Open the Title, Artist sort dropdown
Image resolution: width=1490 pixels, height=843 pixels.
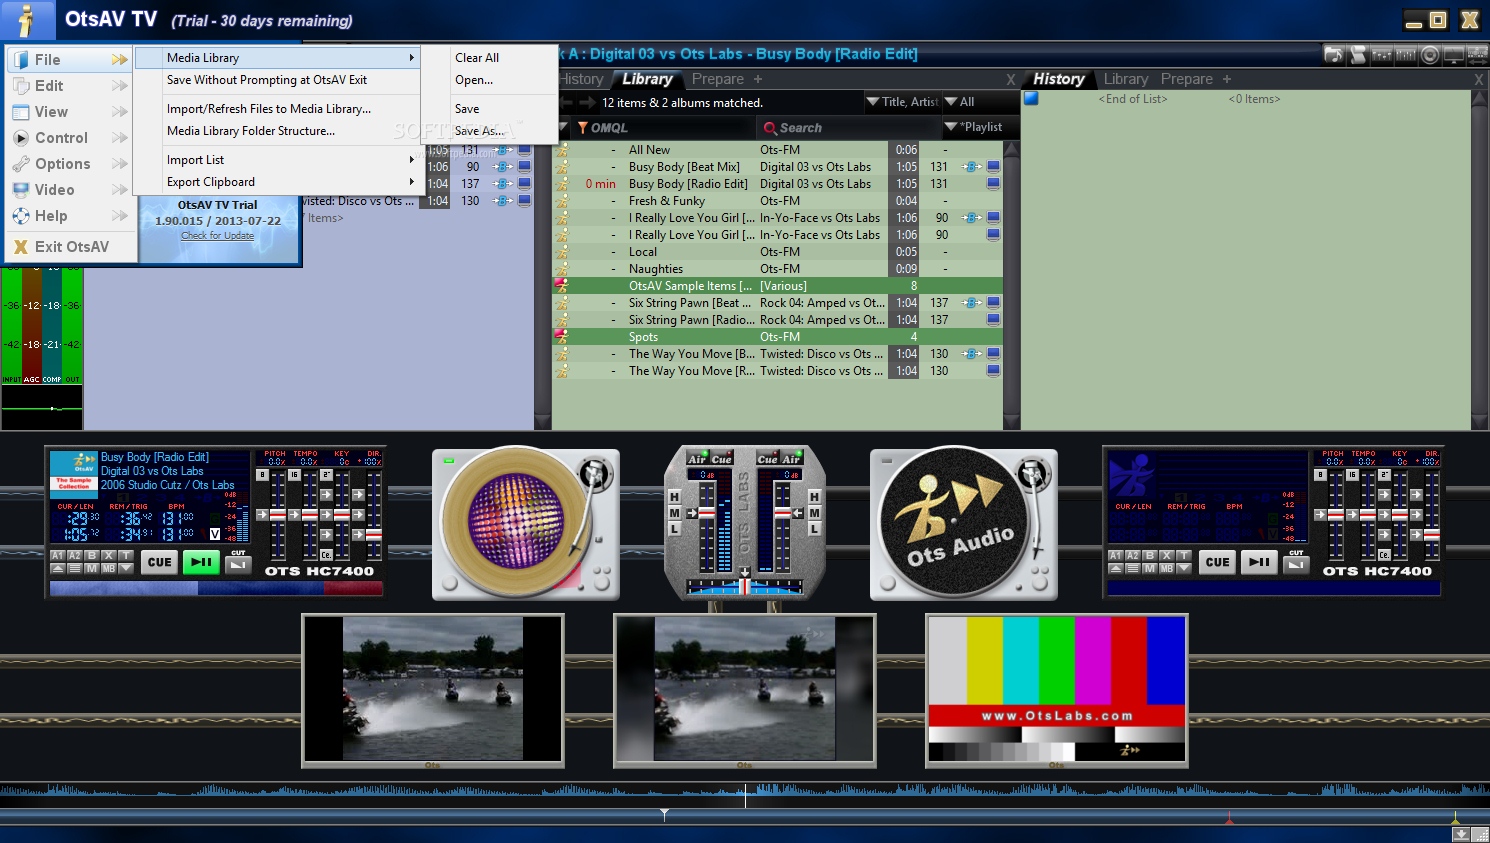pyautogui.click(x=901, y=102)
